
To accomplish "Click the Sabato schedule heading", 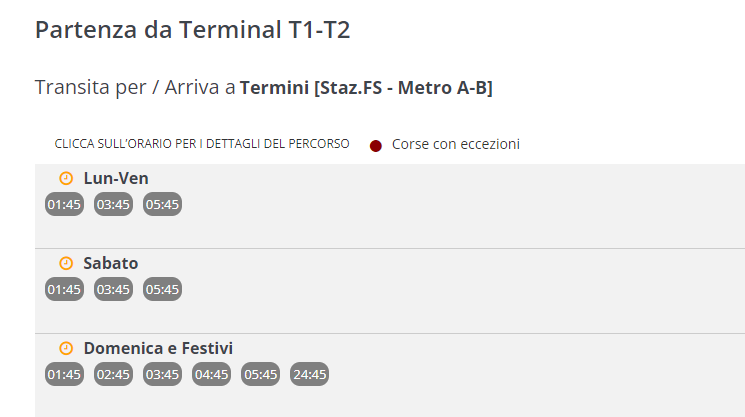I will (x=110, y=263).
